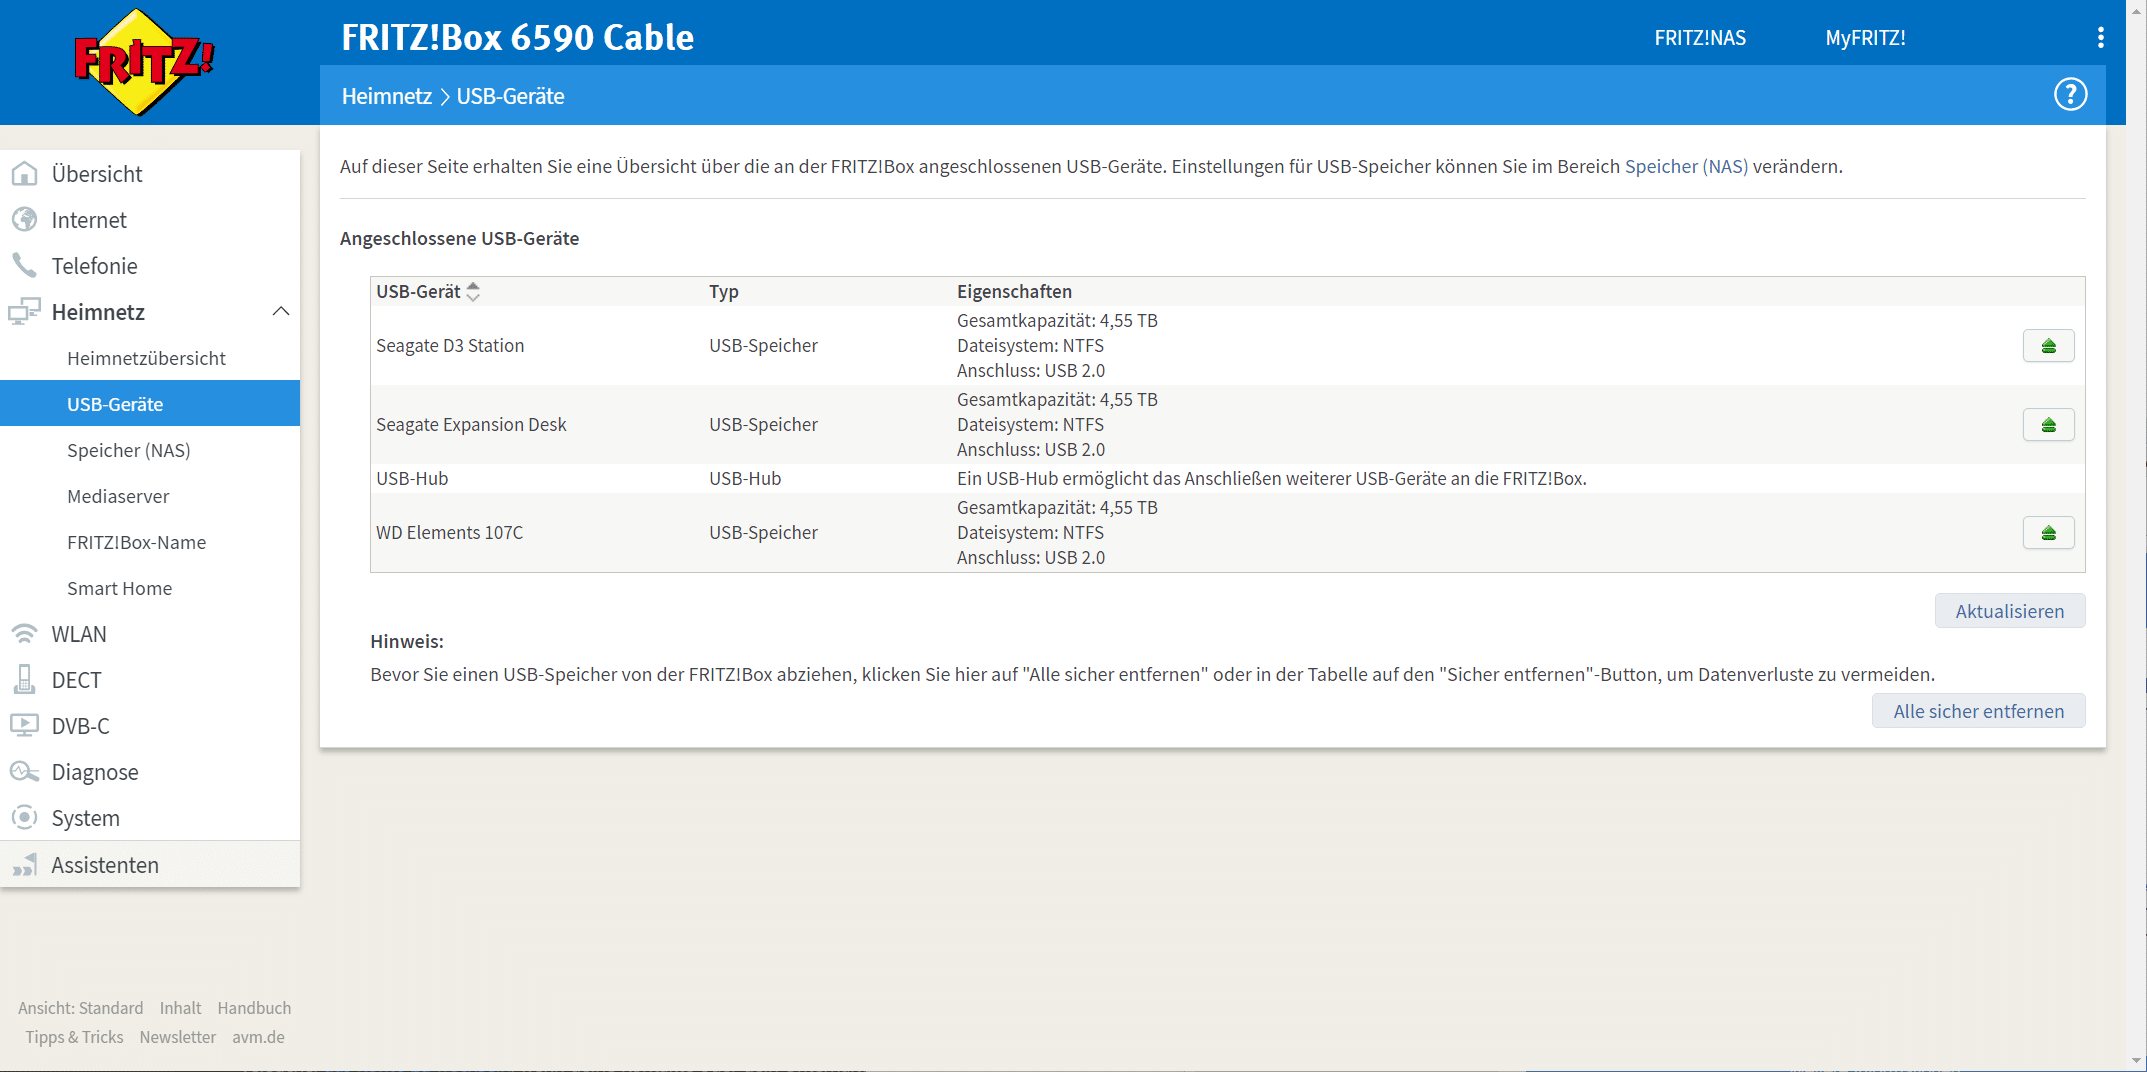Image resolution: width=2147 pixels, height=1072 pixels.
Task: Go to Smart Home submenu
Action: point(119,588)
